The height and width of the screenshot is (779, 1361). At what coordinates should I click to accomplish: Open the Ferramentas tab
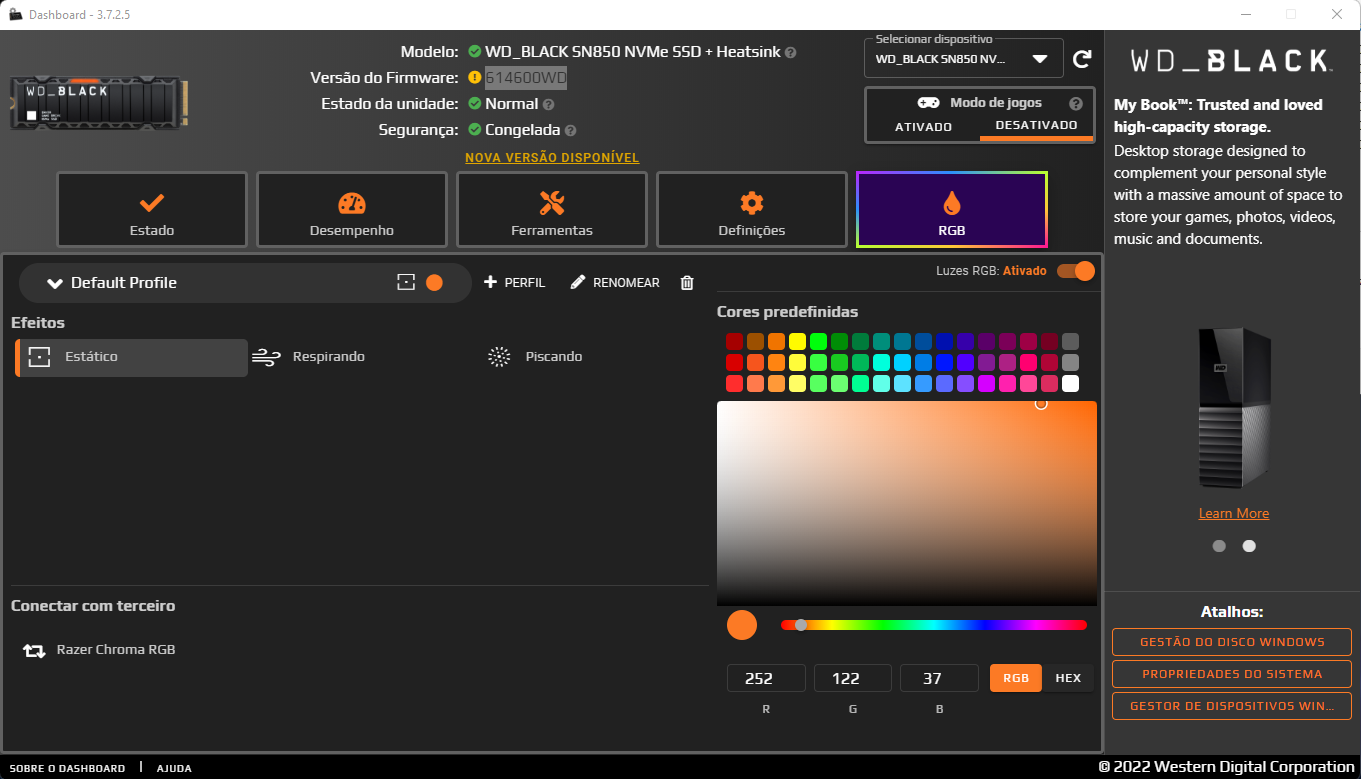point(551,209)
